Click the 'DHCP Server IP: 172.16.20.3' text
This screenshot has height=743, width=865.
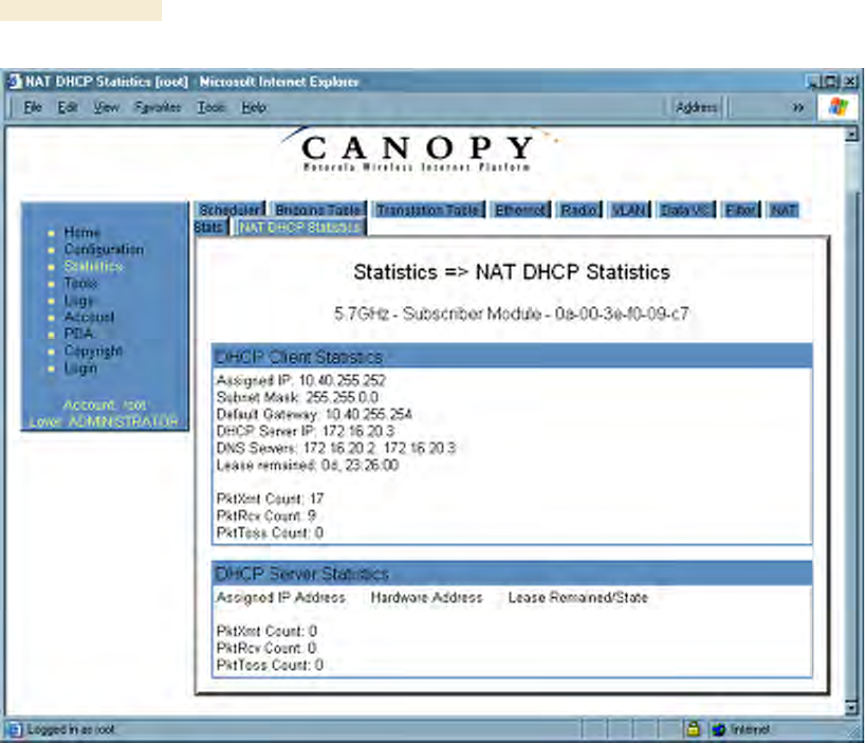[305, 431]
